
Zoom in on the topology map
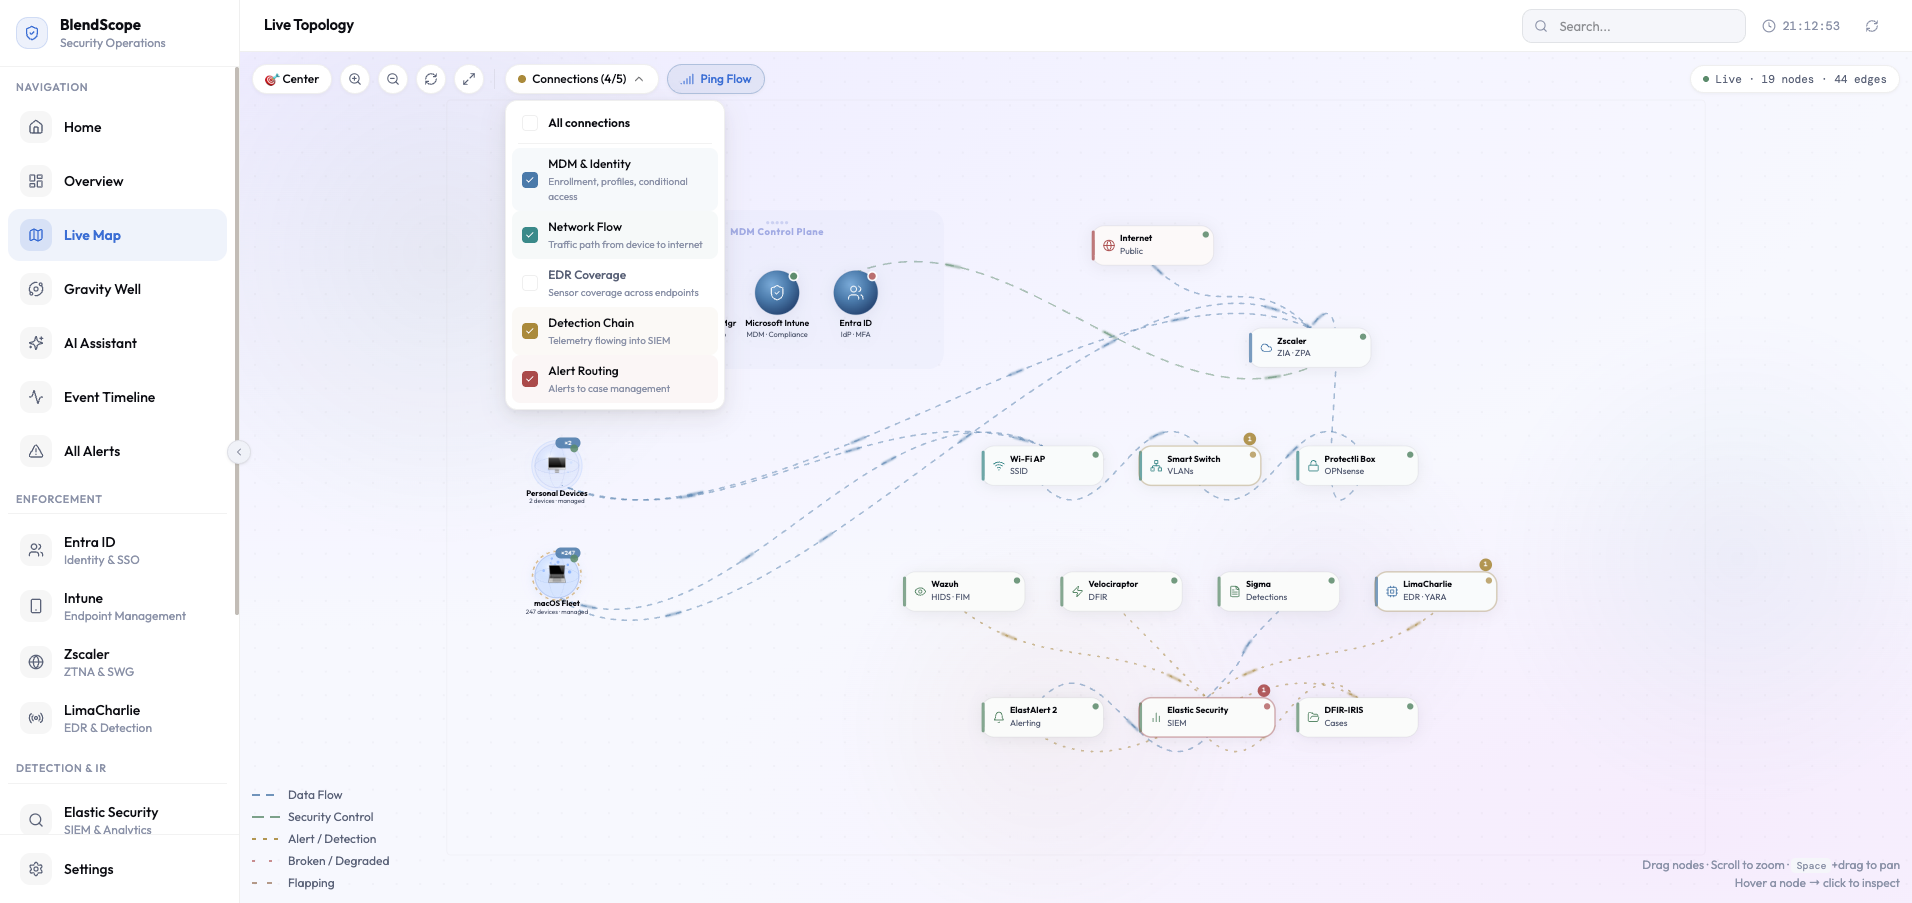pyautogui.click(x=355, y=79)
